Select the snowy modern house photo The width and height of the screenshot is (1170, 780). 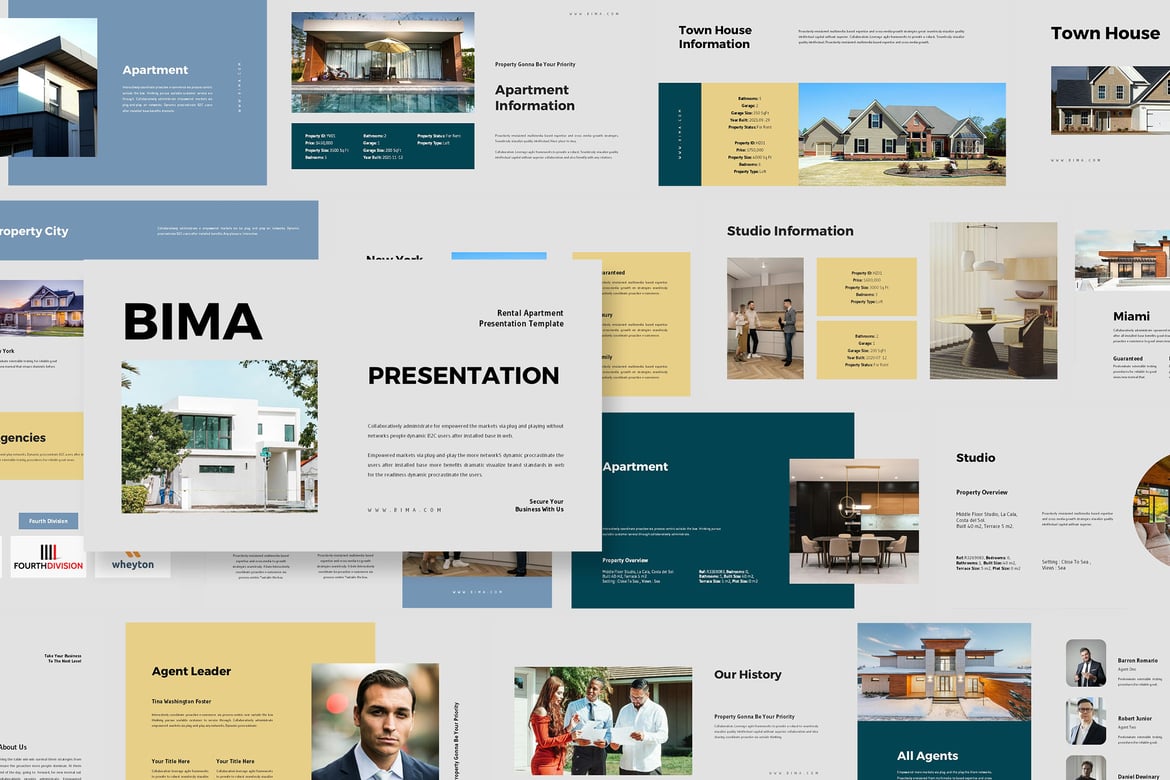click(x=944, y=672)
